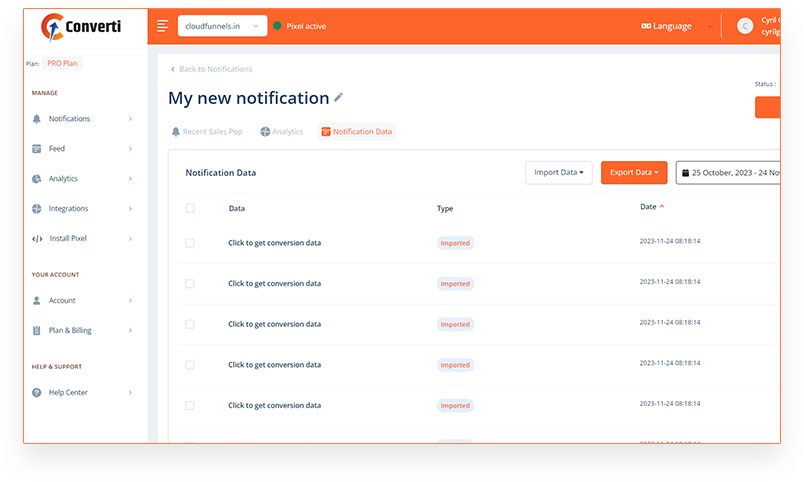Click the Integrations globe icon in sidebar
This screenshot has height=482, width=804.
pos(36,209)
